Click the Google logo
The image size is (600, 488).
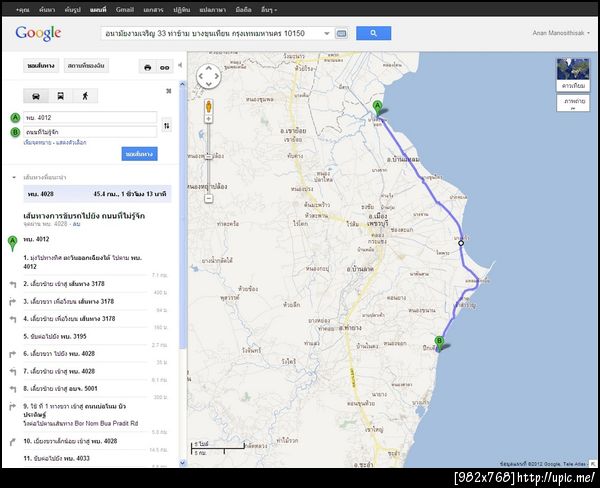tap(38, 33)
